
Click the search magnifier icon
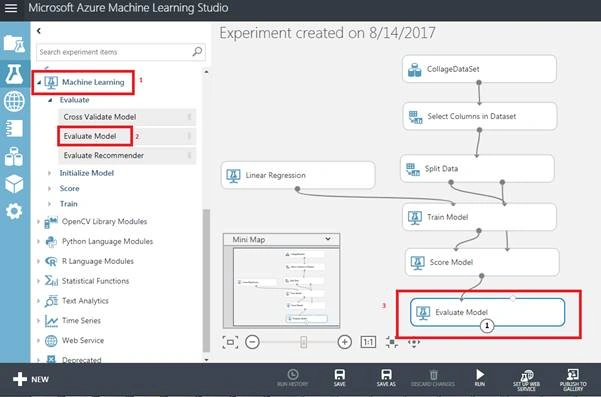click(197, 51)
